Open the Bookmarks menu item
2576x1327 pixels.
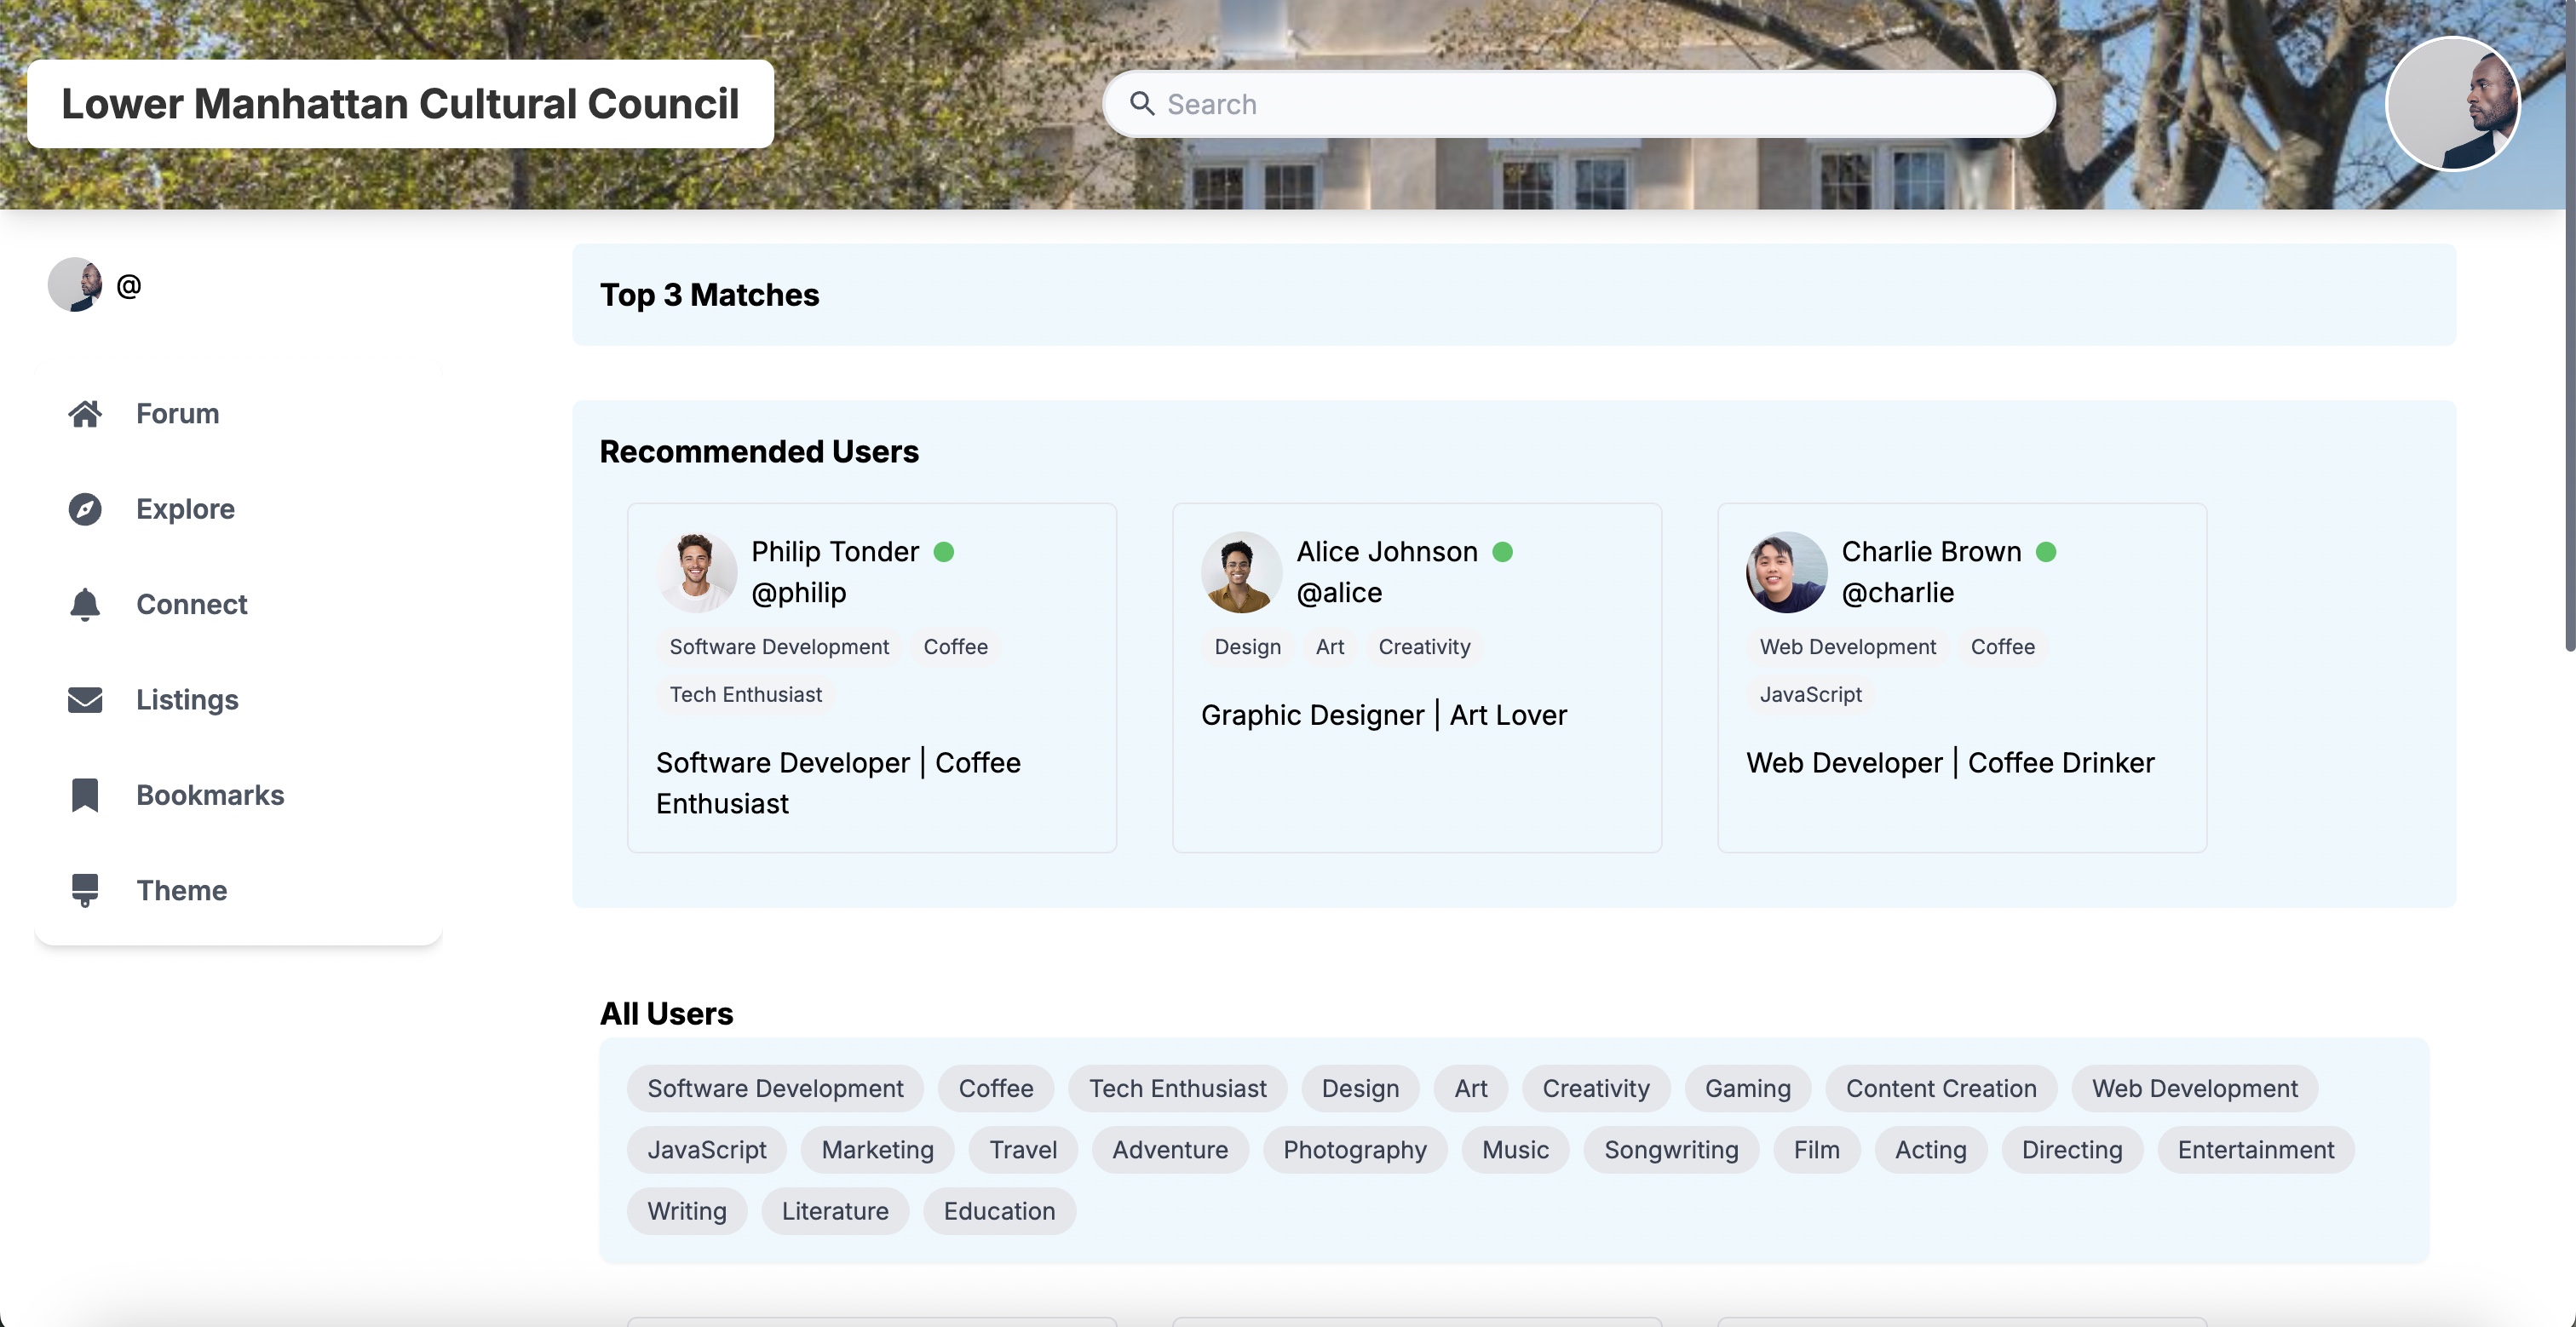click(210, 795)
